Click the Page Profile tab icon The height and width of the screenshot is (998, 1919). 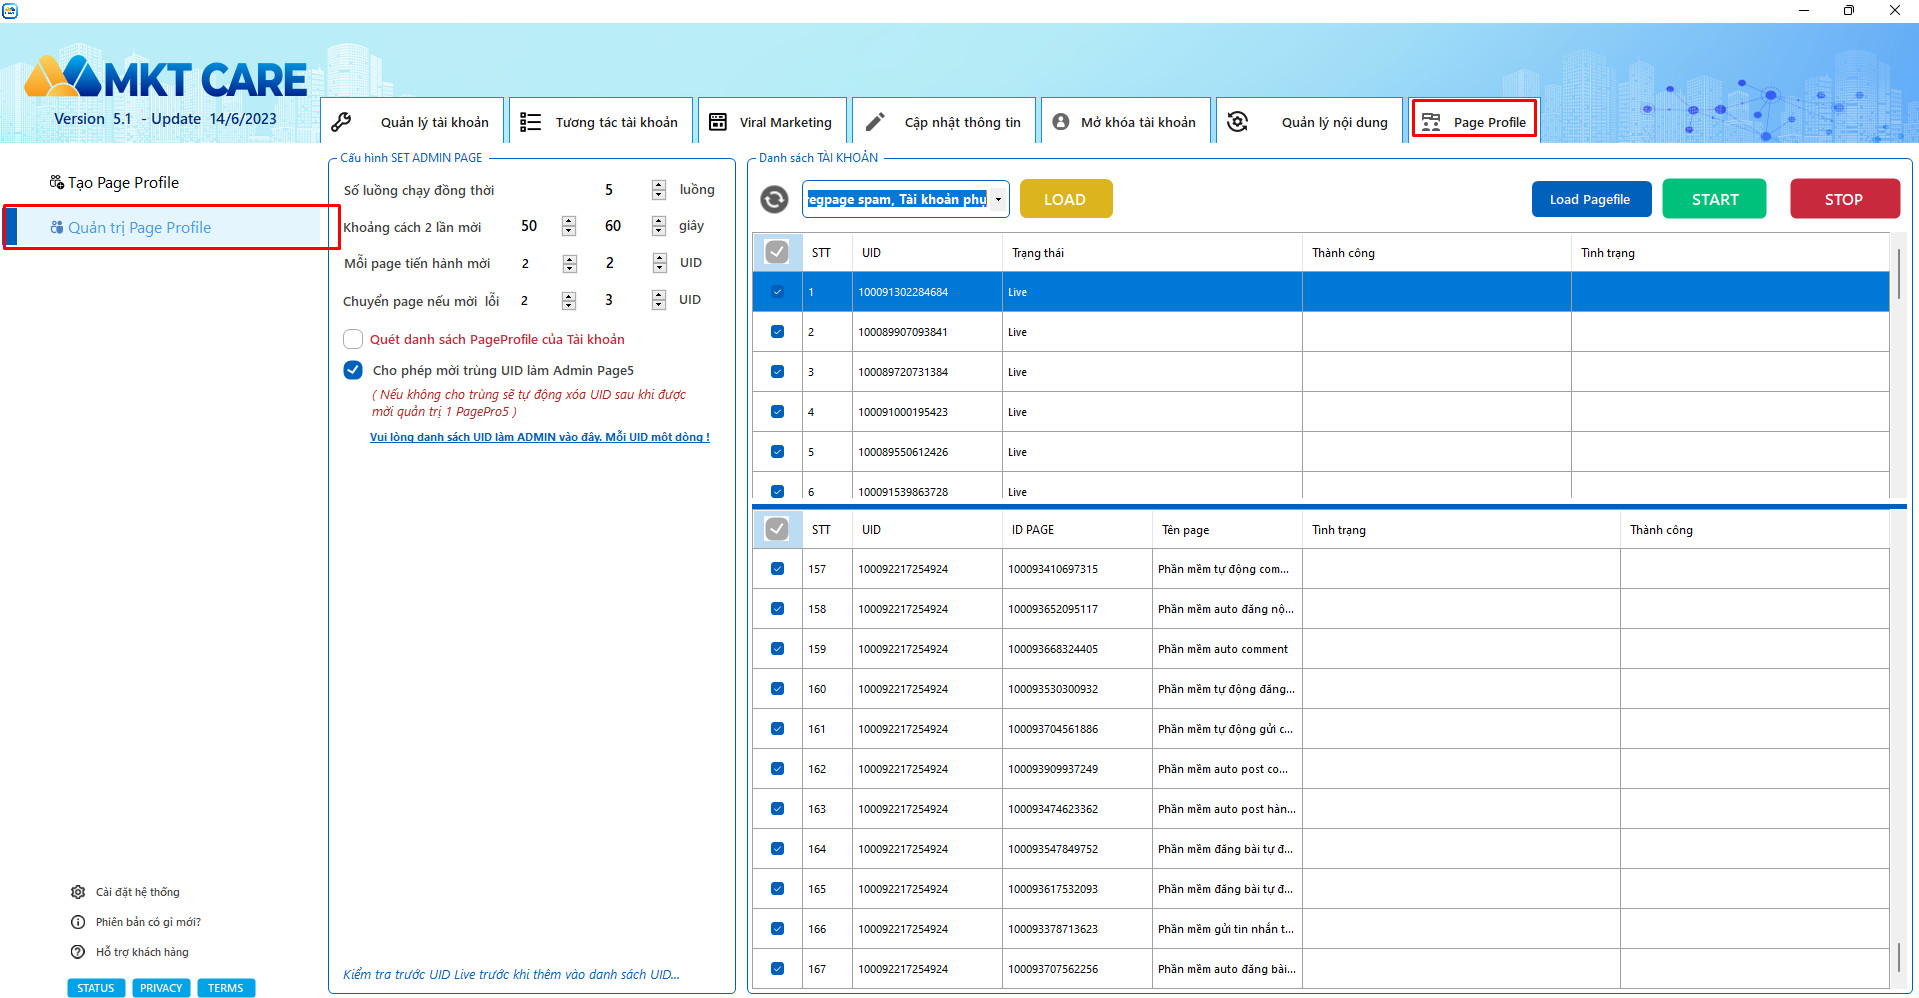[1431, 122]
